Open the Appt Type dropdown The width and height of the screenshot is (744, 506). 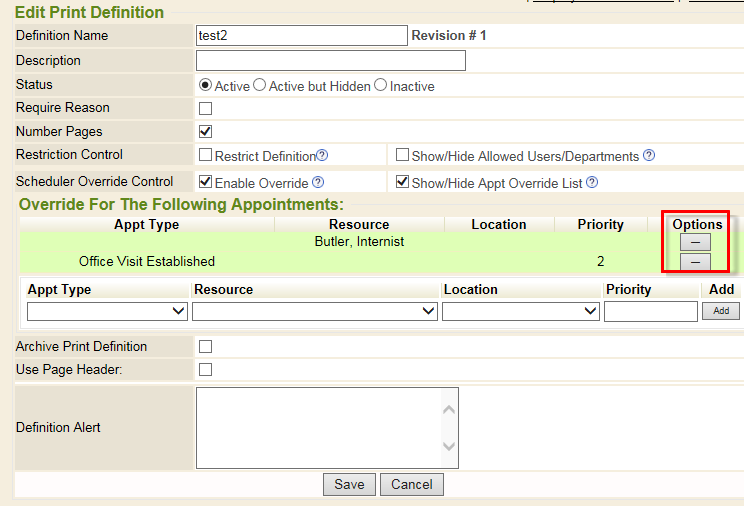tap(107, 311)
